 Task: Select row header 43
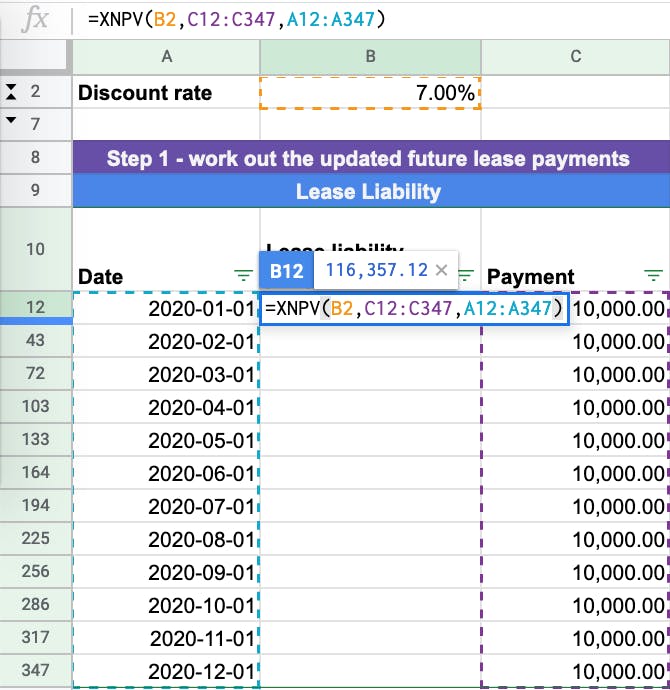(36, 340)
